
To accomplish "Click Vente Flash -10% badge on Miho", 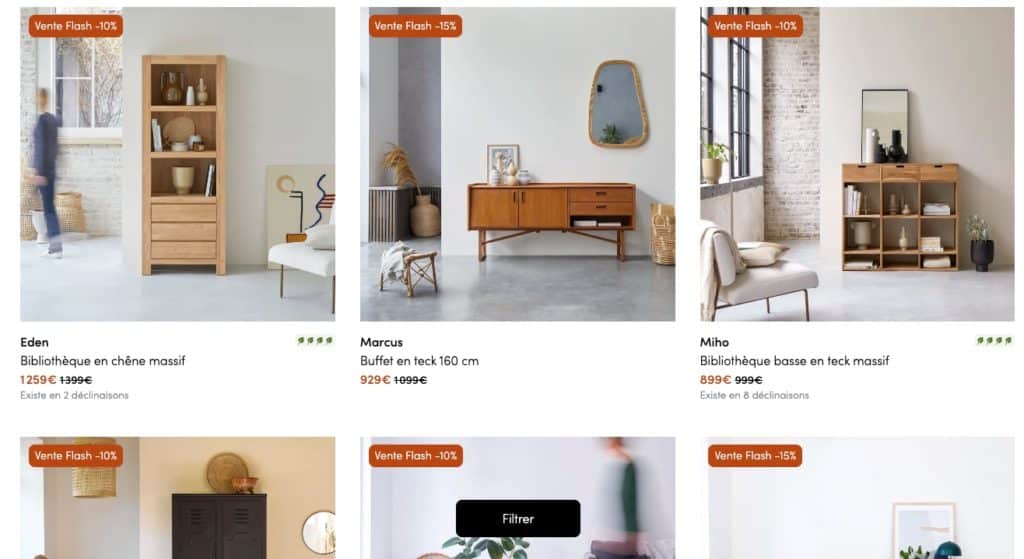I will pyautogui.click(x=756, y=26).
